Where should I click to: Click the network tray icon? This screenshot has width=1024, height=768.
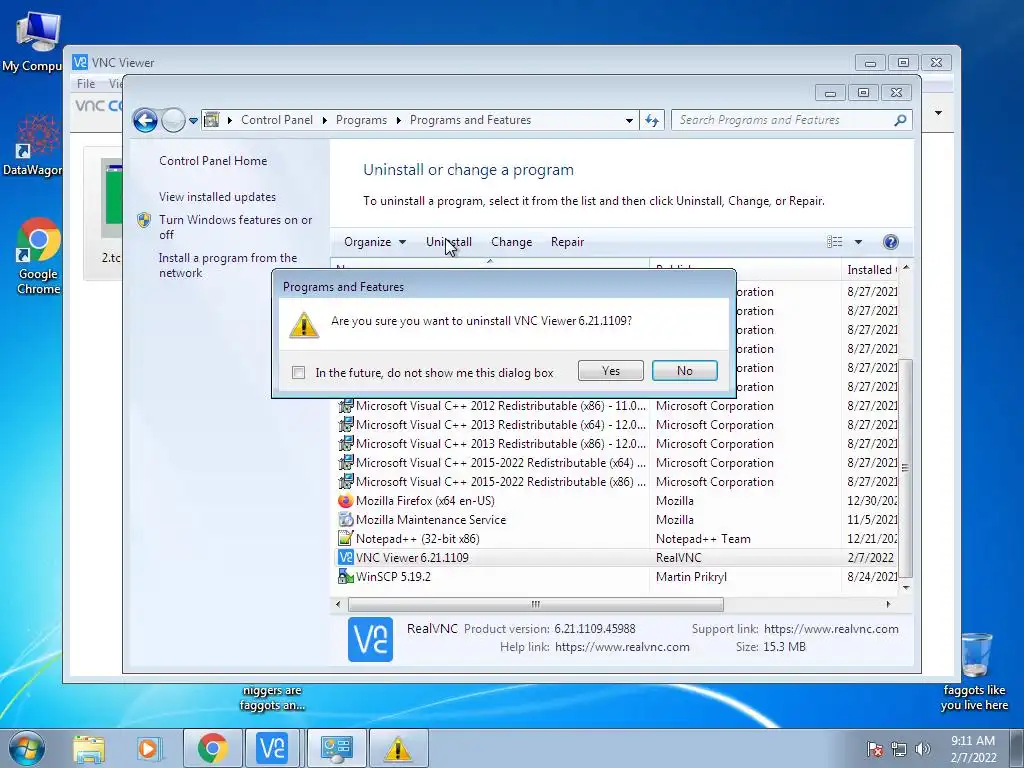click(x=899, y=749)
